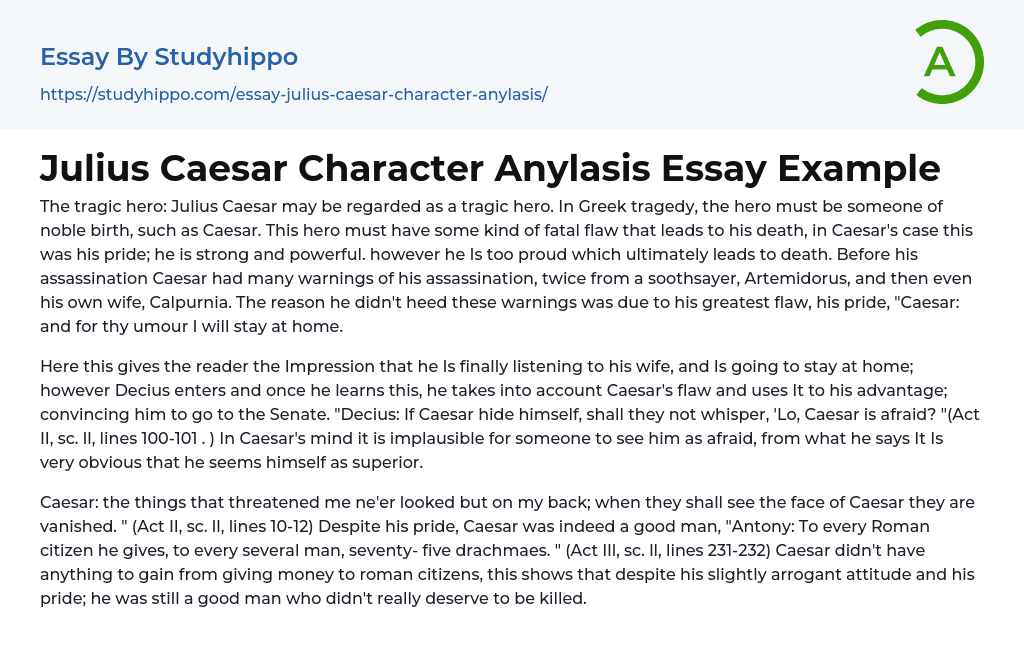The height and width of the screenshot is (667, 1024).
Task: Click the "Essay By Studyhippo" header text
Action: pyautogui.click(x=169, y=56)
